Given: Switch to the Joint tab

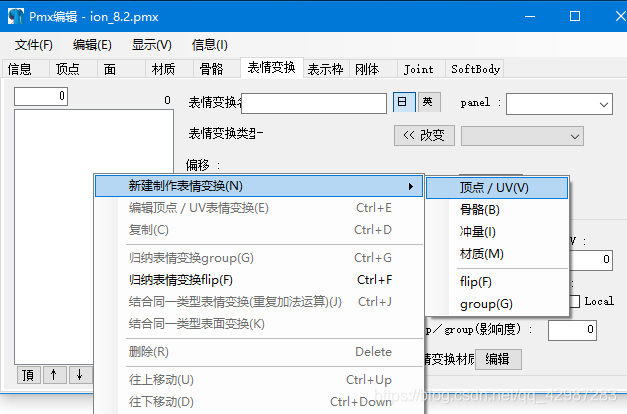Looking at the screenshot, I should click(421, 69).
